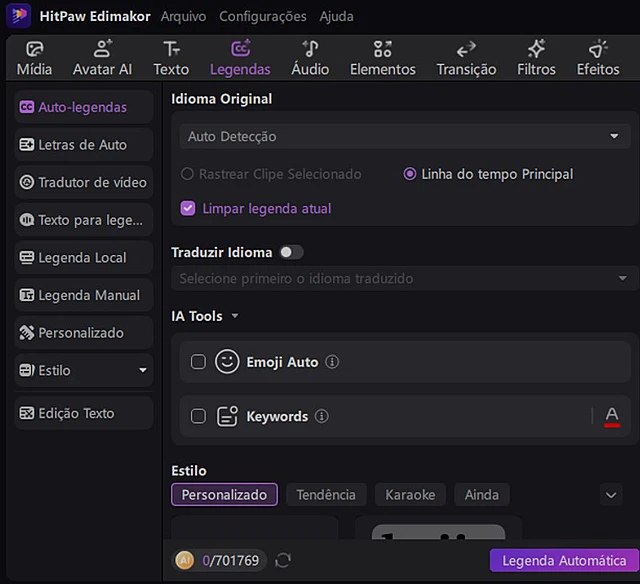Open Letras de Auto in the sidebar
Image resolution: width=640 pixels, height=584 pixels.
point(84,145)
